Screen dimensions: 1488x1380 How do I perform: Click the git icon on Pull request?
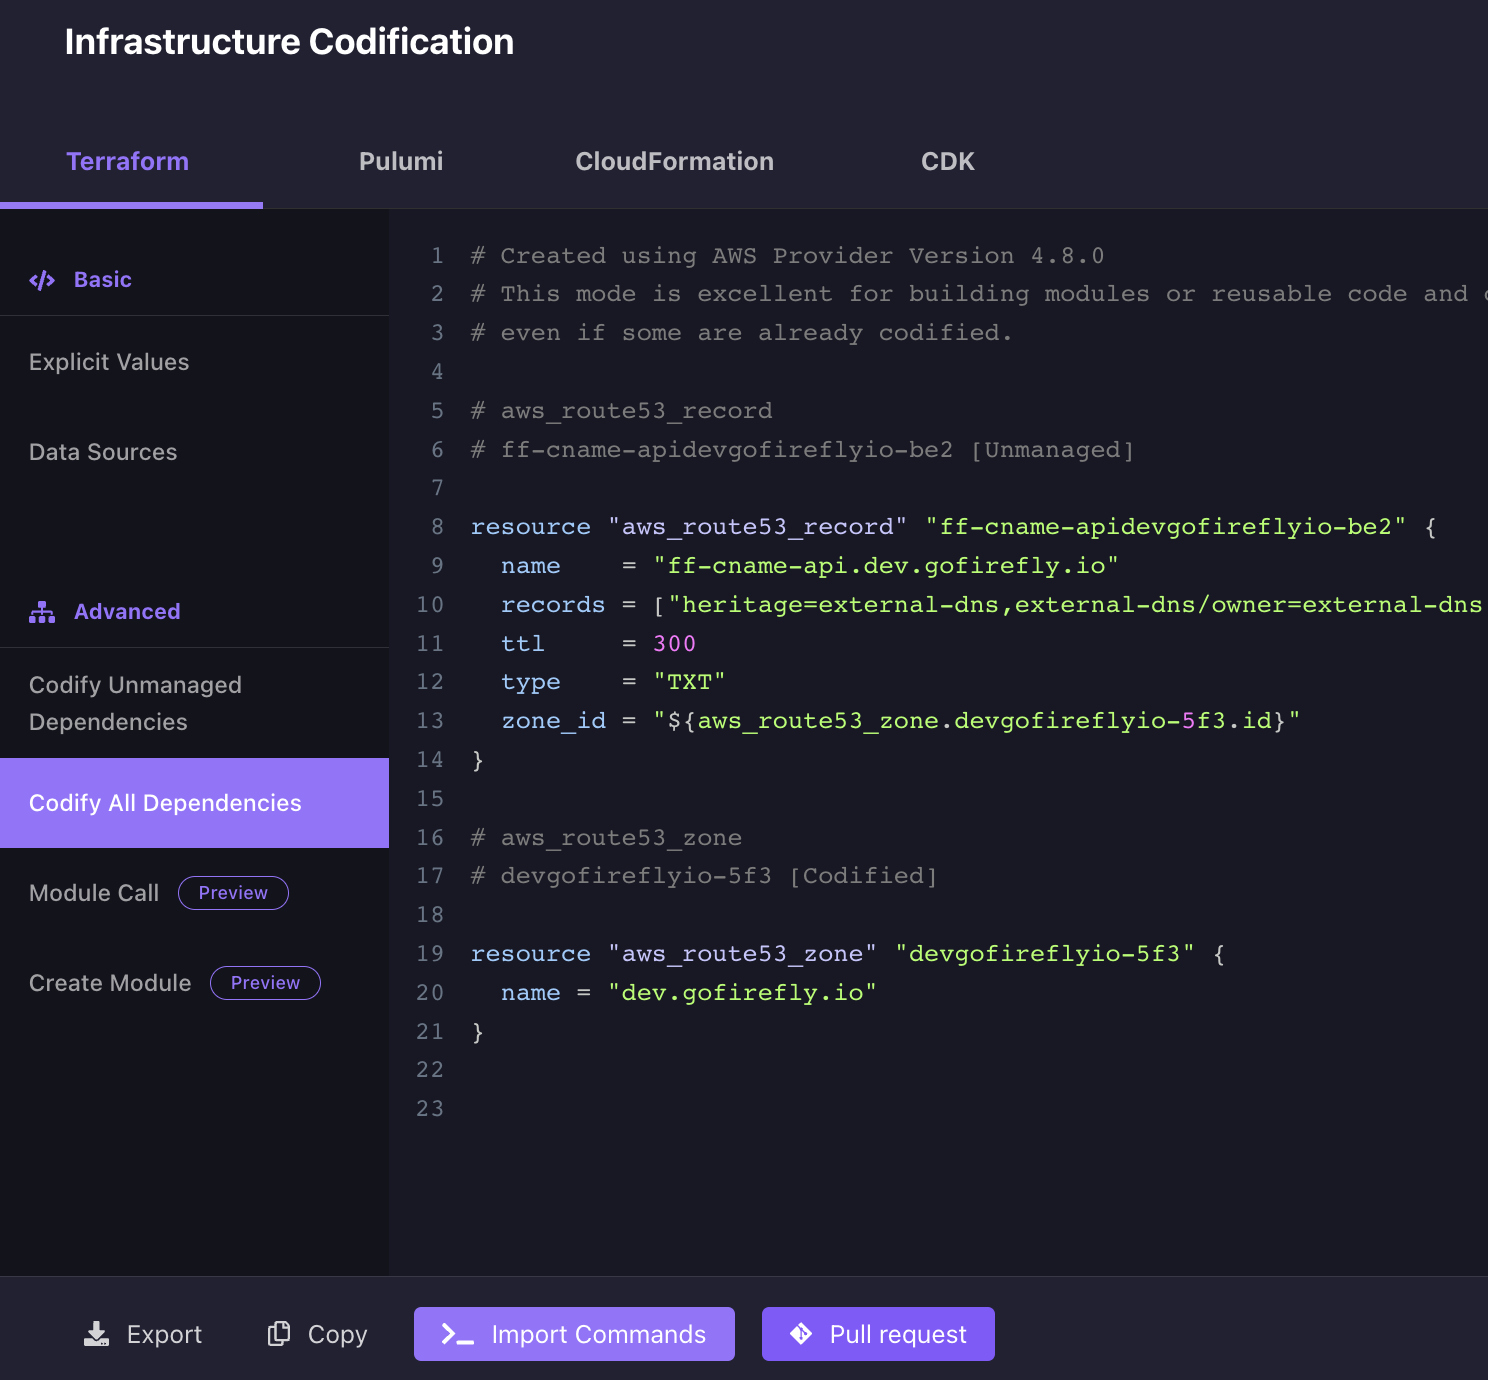(x=801, y=1334)
